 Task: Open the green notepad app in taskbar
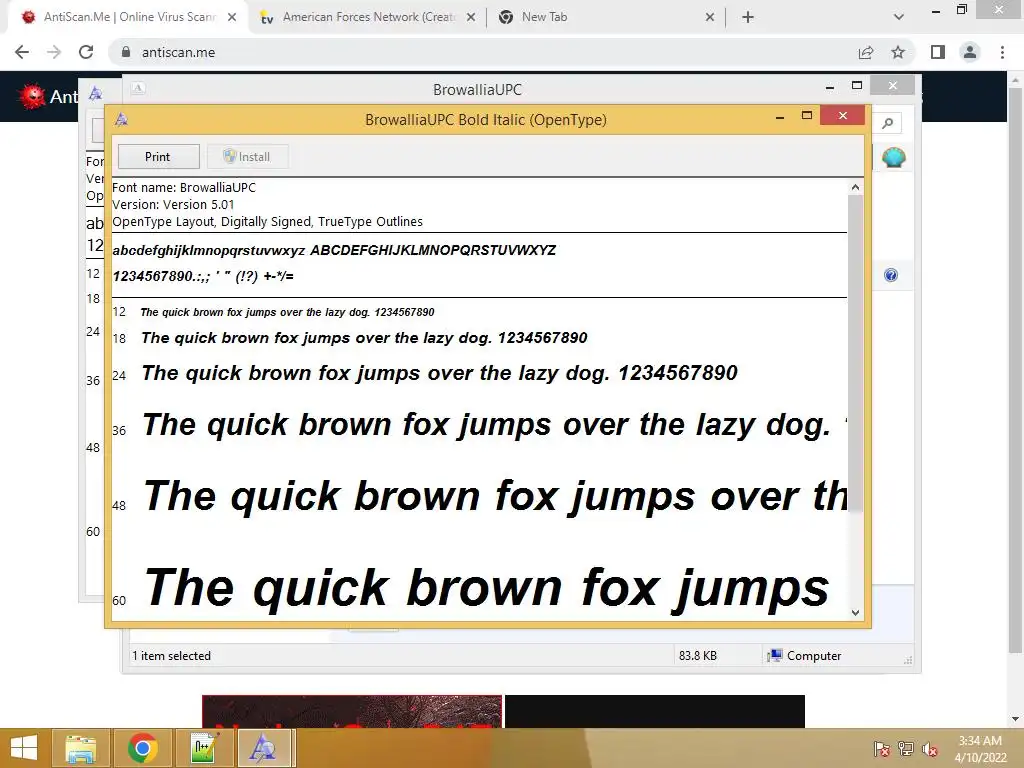(203, 748)
